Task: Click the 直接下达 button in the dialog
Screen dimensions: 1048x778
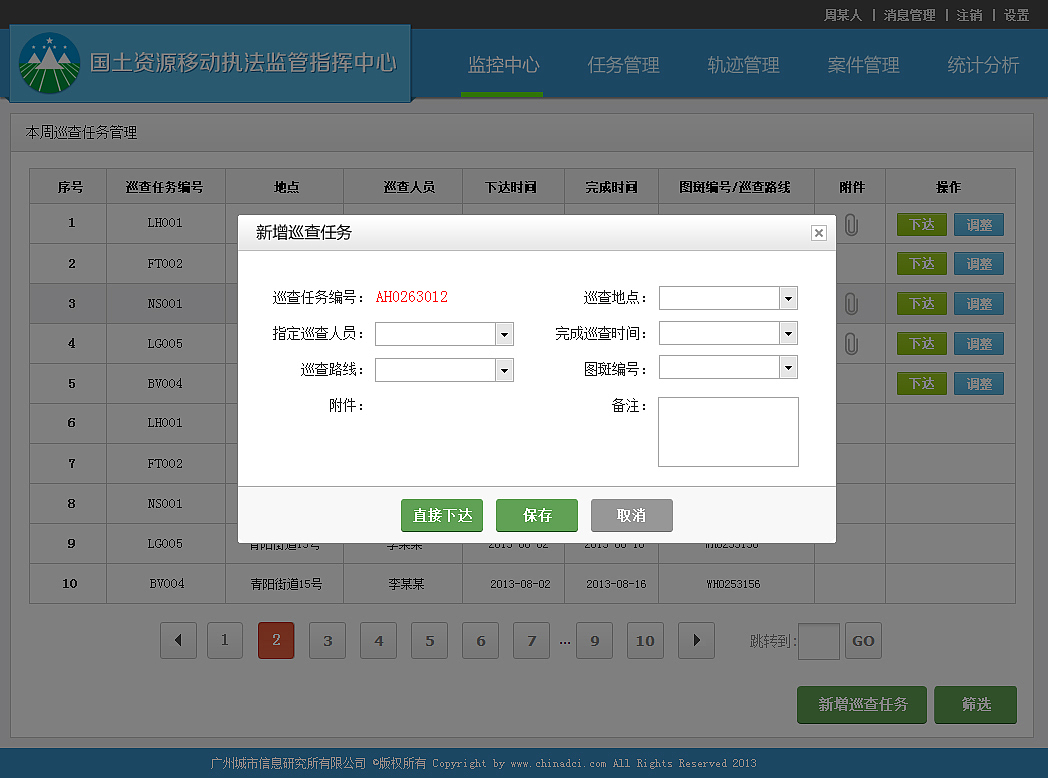Action: (x=442, y=515)
